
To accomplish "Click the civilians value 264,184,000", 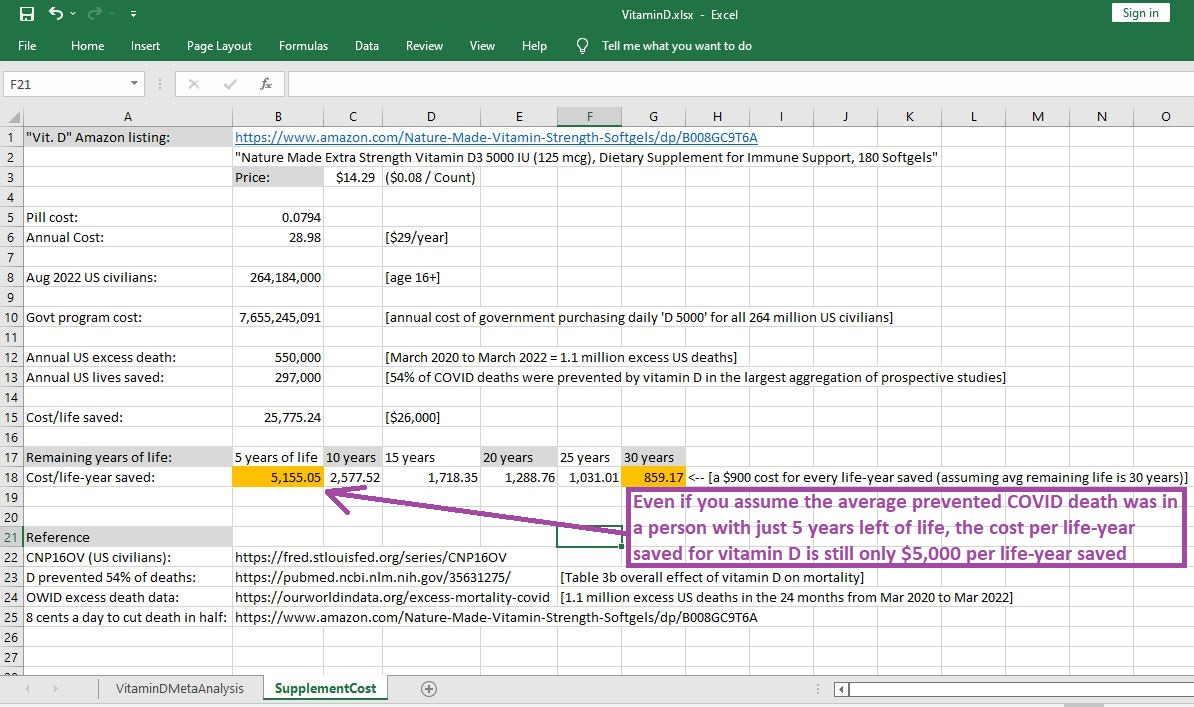I will 278,277.
